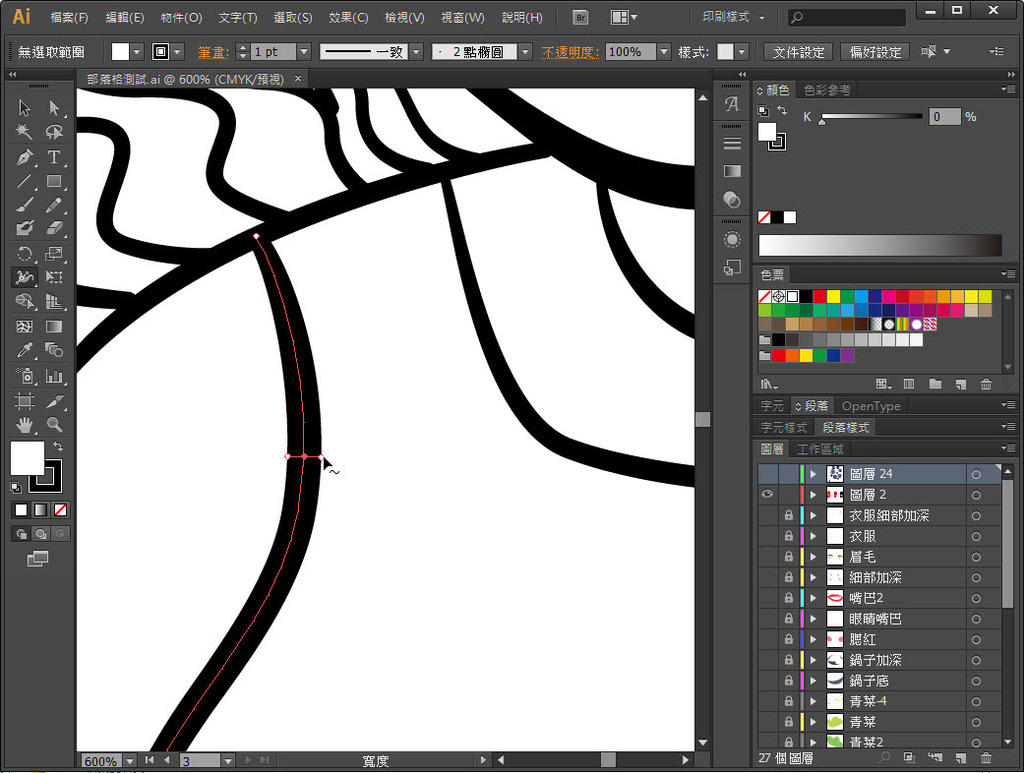
Task: Click the 文件設定 button
Action: coord(799,52)
